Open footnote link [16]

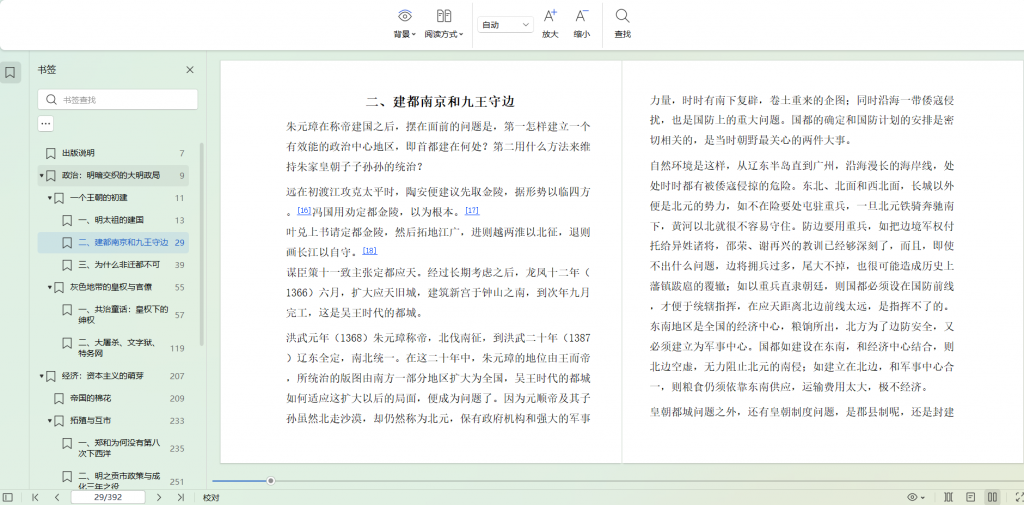304,210
